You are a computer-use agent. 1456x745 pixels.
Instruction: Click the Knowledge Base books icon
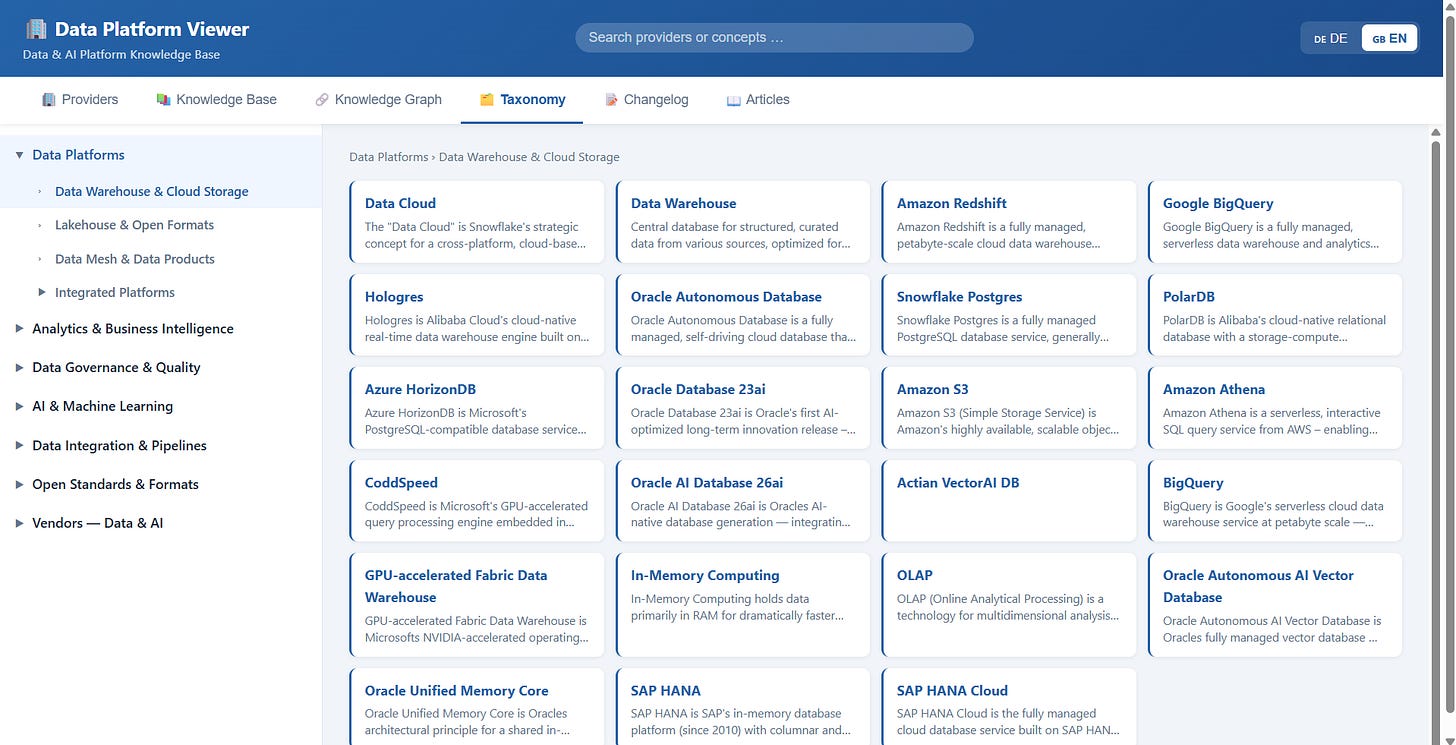164,100
